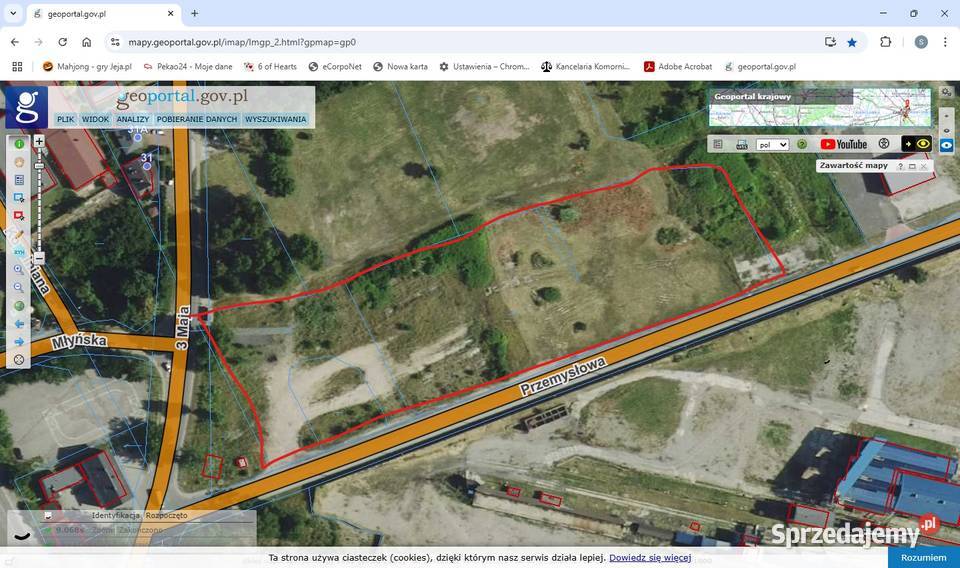The image size is (960, 568).
Task: Click the geoportal 'g' logo
Action: [x=26, y=106]
